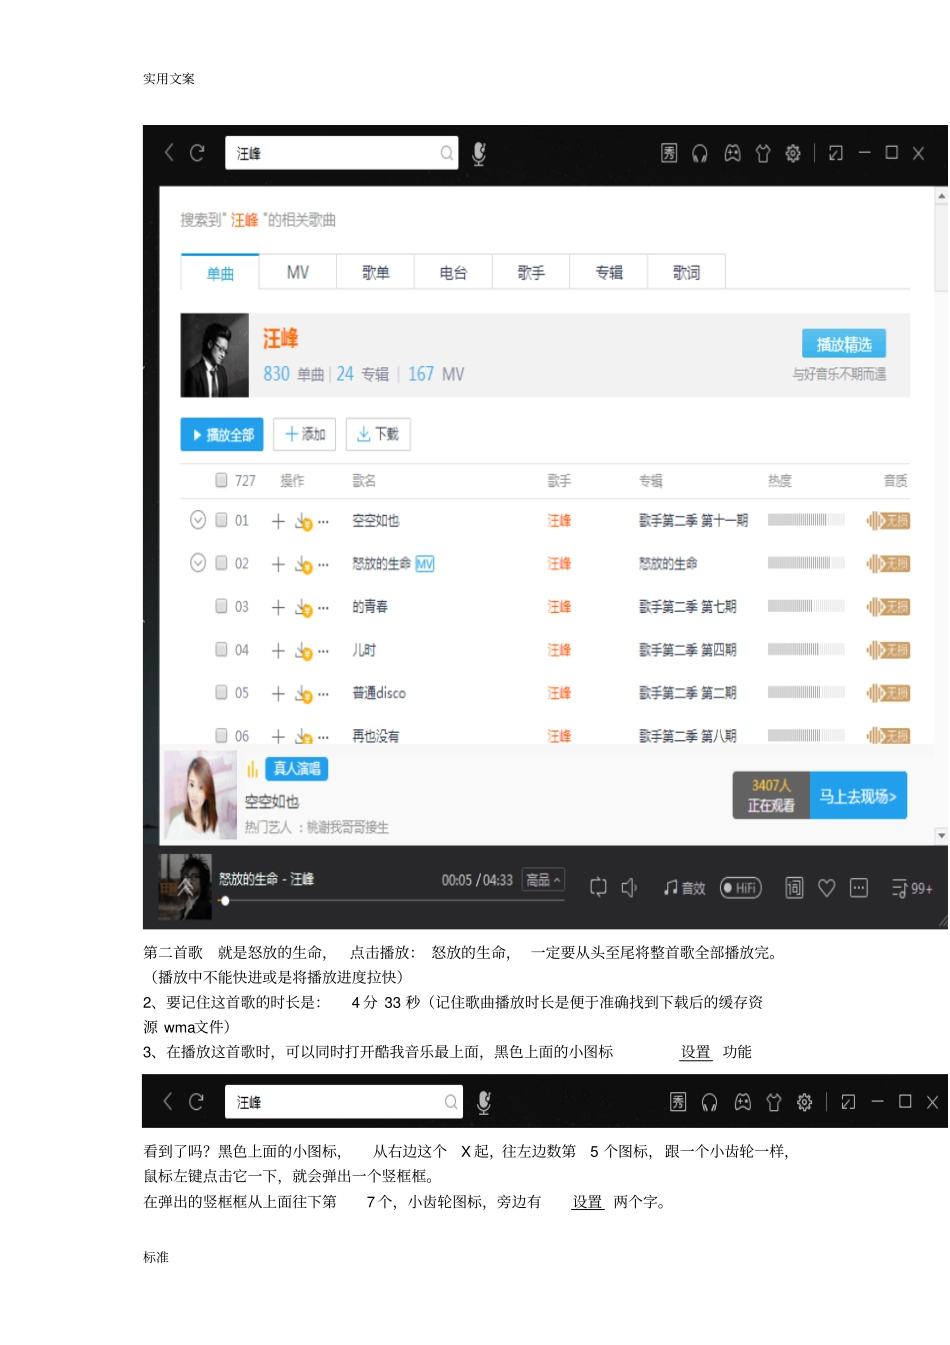Switch to the MV tab

coord(298,272)
